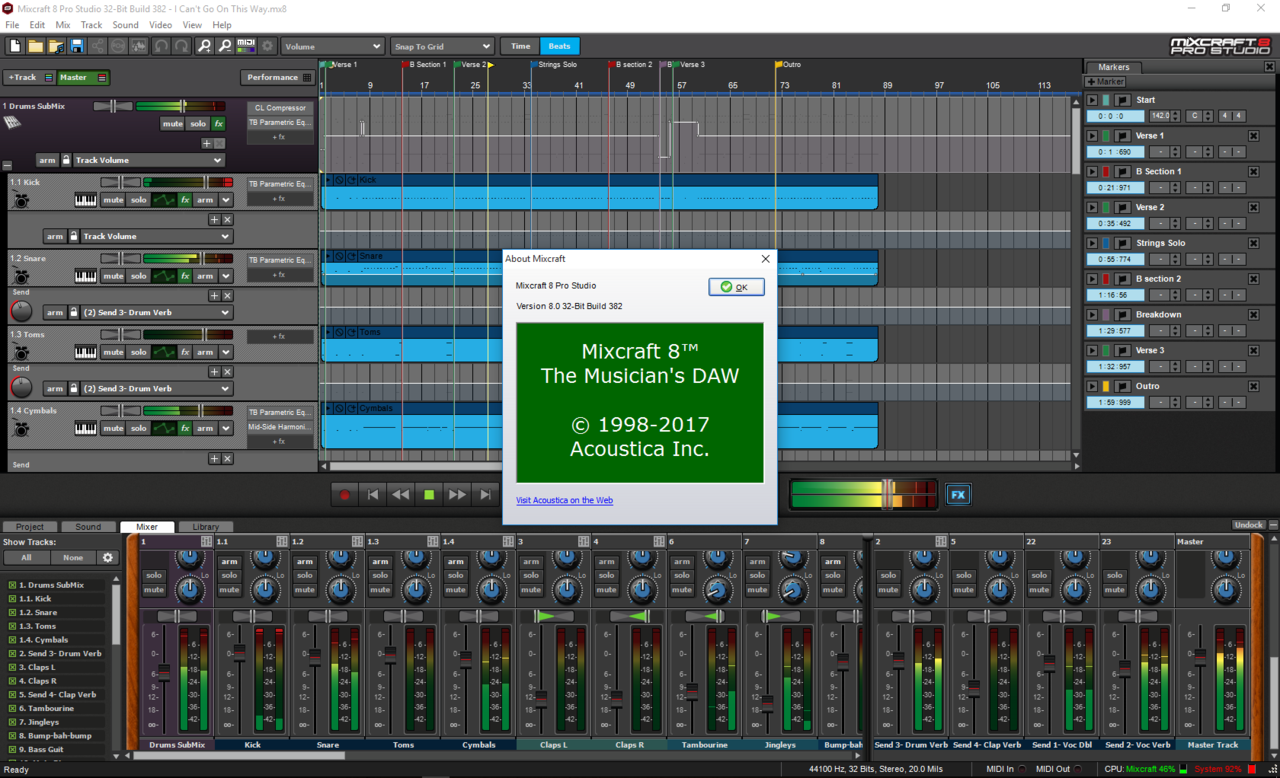This screenshot has height=778, width=1280.
Task: Open the Kick Track Volume automation dropdown
Action: [157, 236]
